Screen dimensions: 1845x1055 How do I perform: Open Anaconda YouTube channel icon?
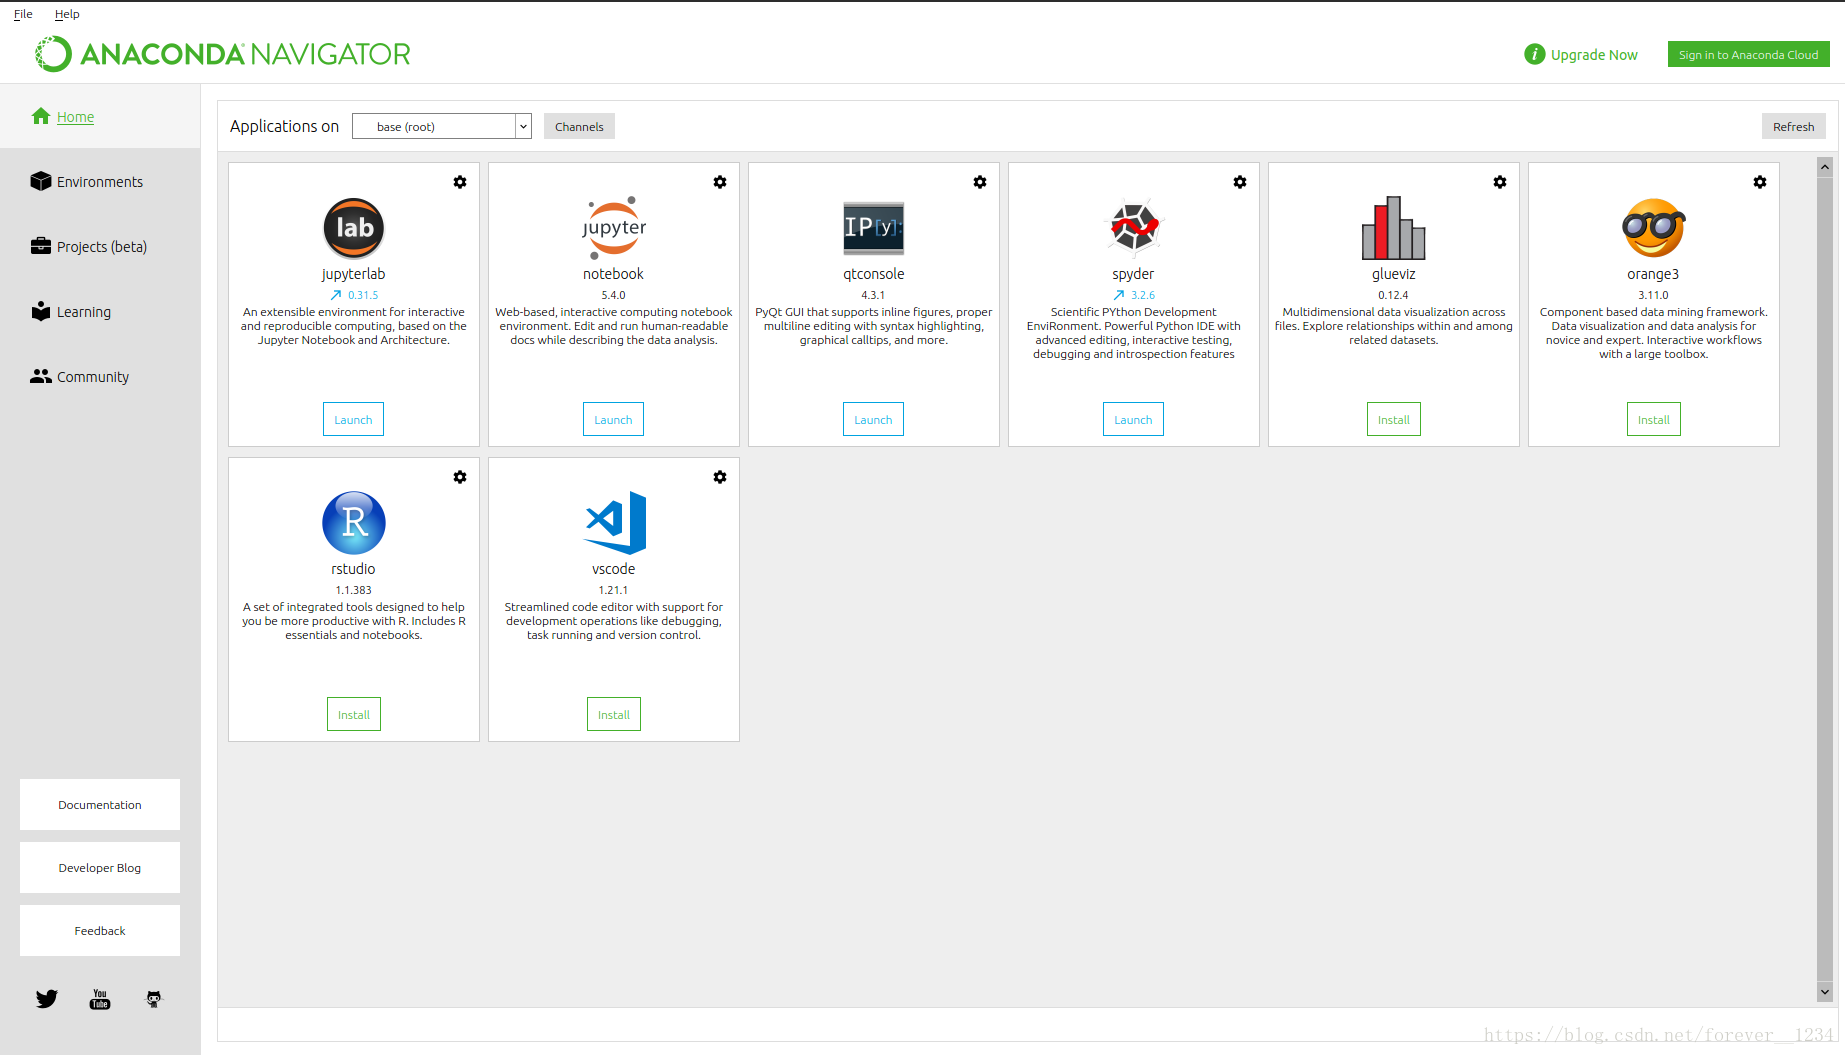pyautogui.click(x=100, y=999)
